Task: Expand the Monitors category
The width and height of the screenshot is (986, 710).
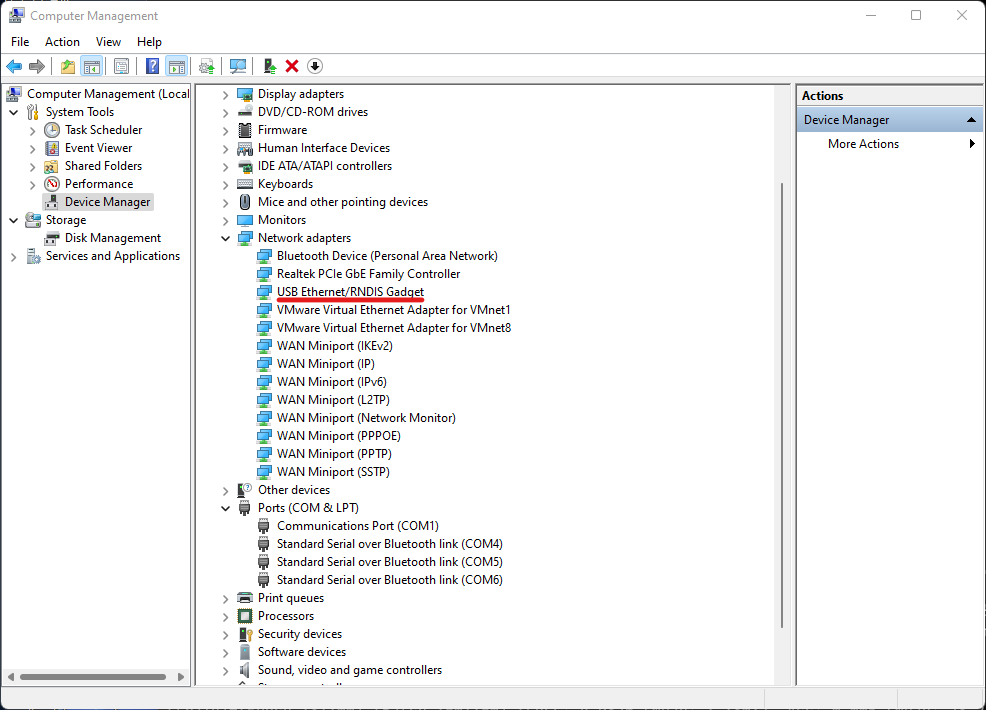Action: 225,221
